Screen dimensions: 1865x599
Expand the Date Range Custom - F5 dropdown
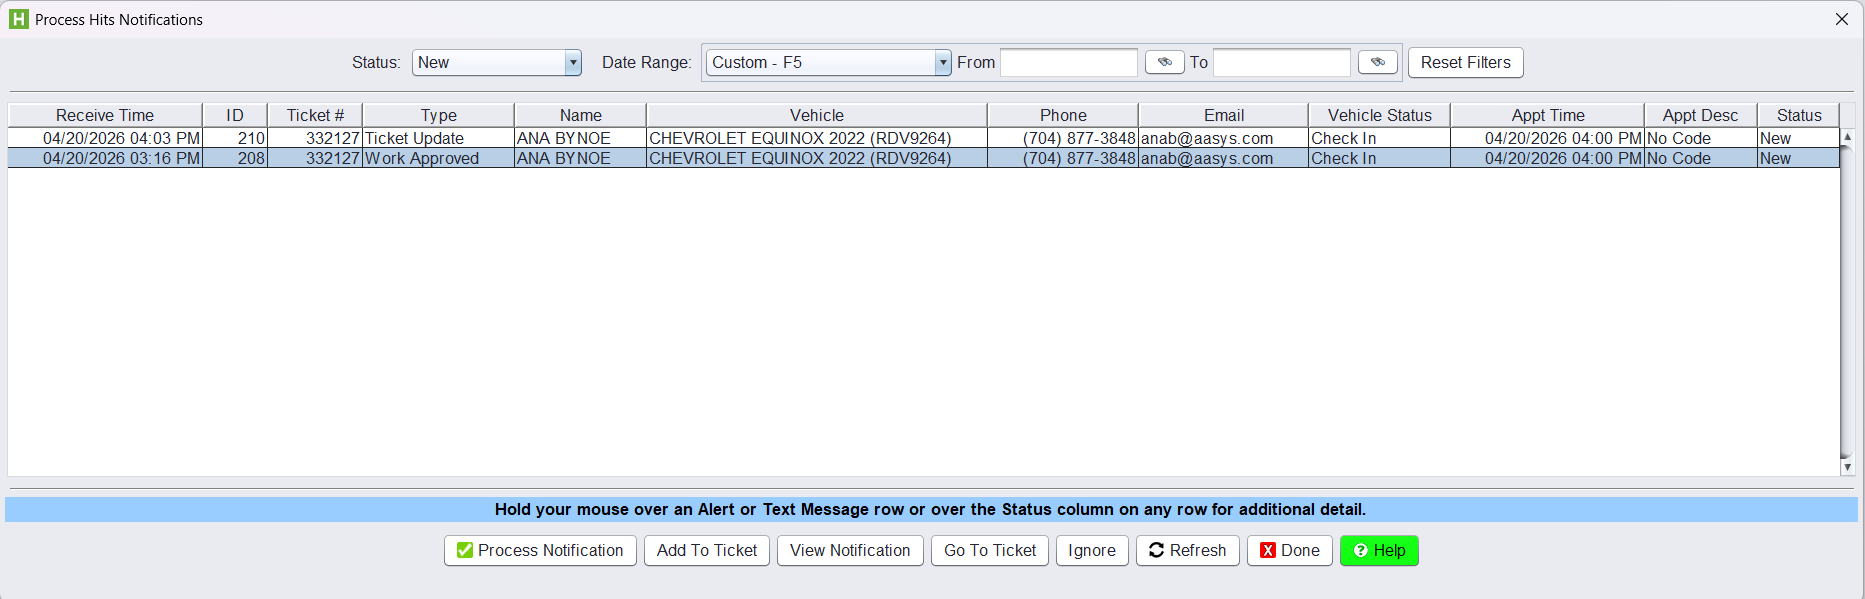point(828,62)
